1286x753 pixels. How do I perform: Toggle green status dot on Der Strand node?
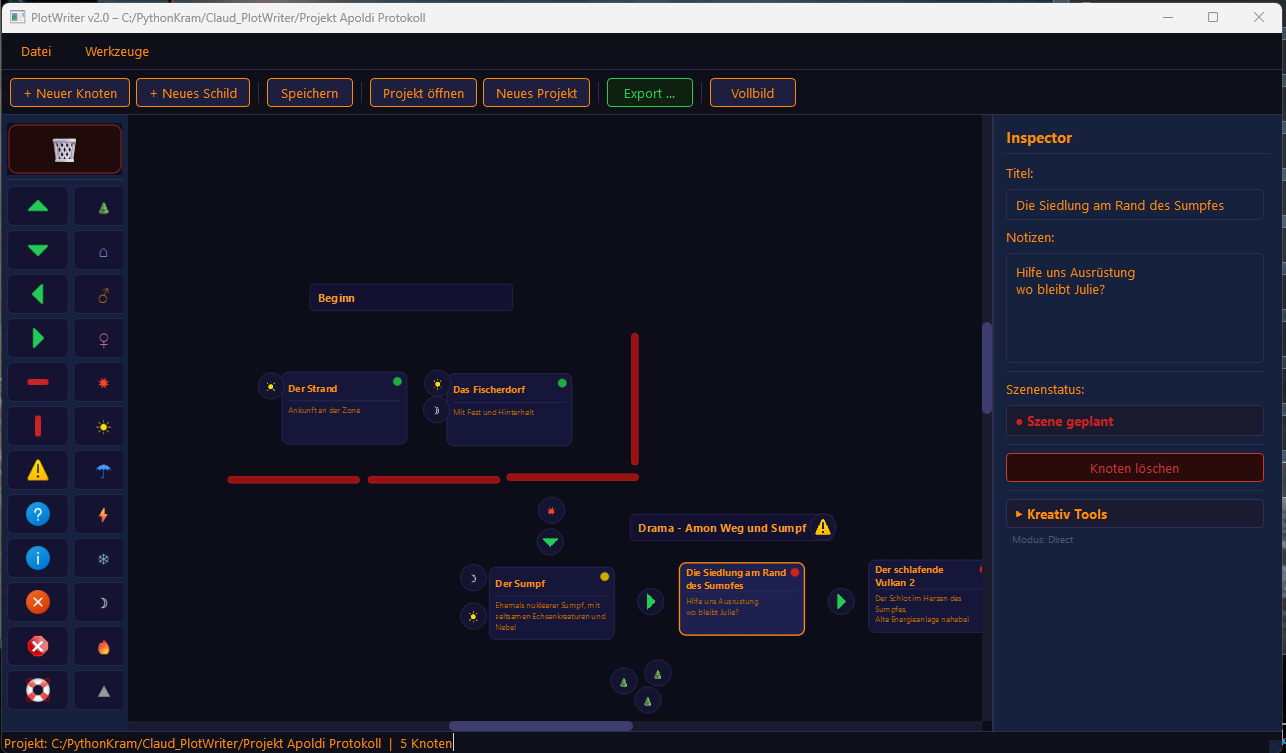397,381
